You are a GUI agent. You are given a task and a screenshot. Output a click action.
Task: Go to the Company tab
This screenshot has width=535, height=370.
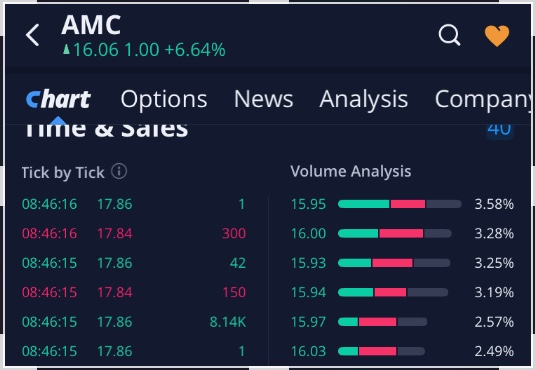pos(482,100)
